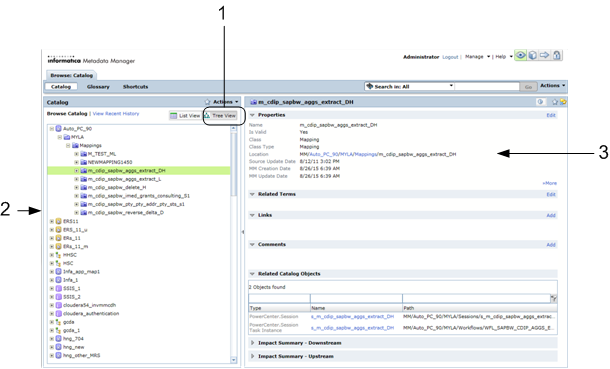Screen dimensions: 610x369
Task: Click the cube icon in top toolbar
Action: [533, 55]
